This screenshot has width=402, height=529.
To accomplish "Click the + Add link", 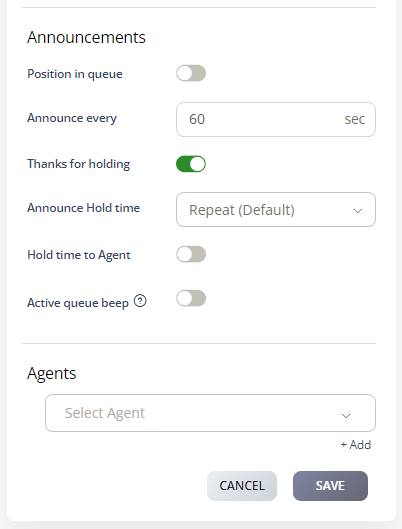I will pos(356,445).
